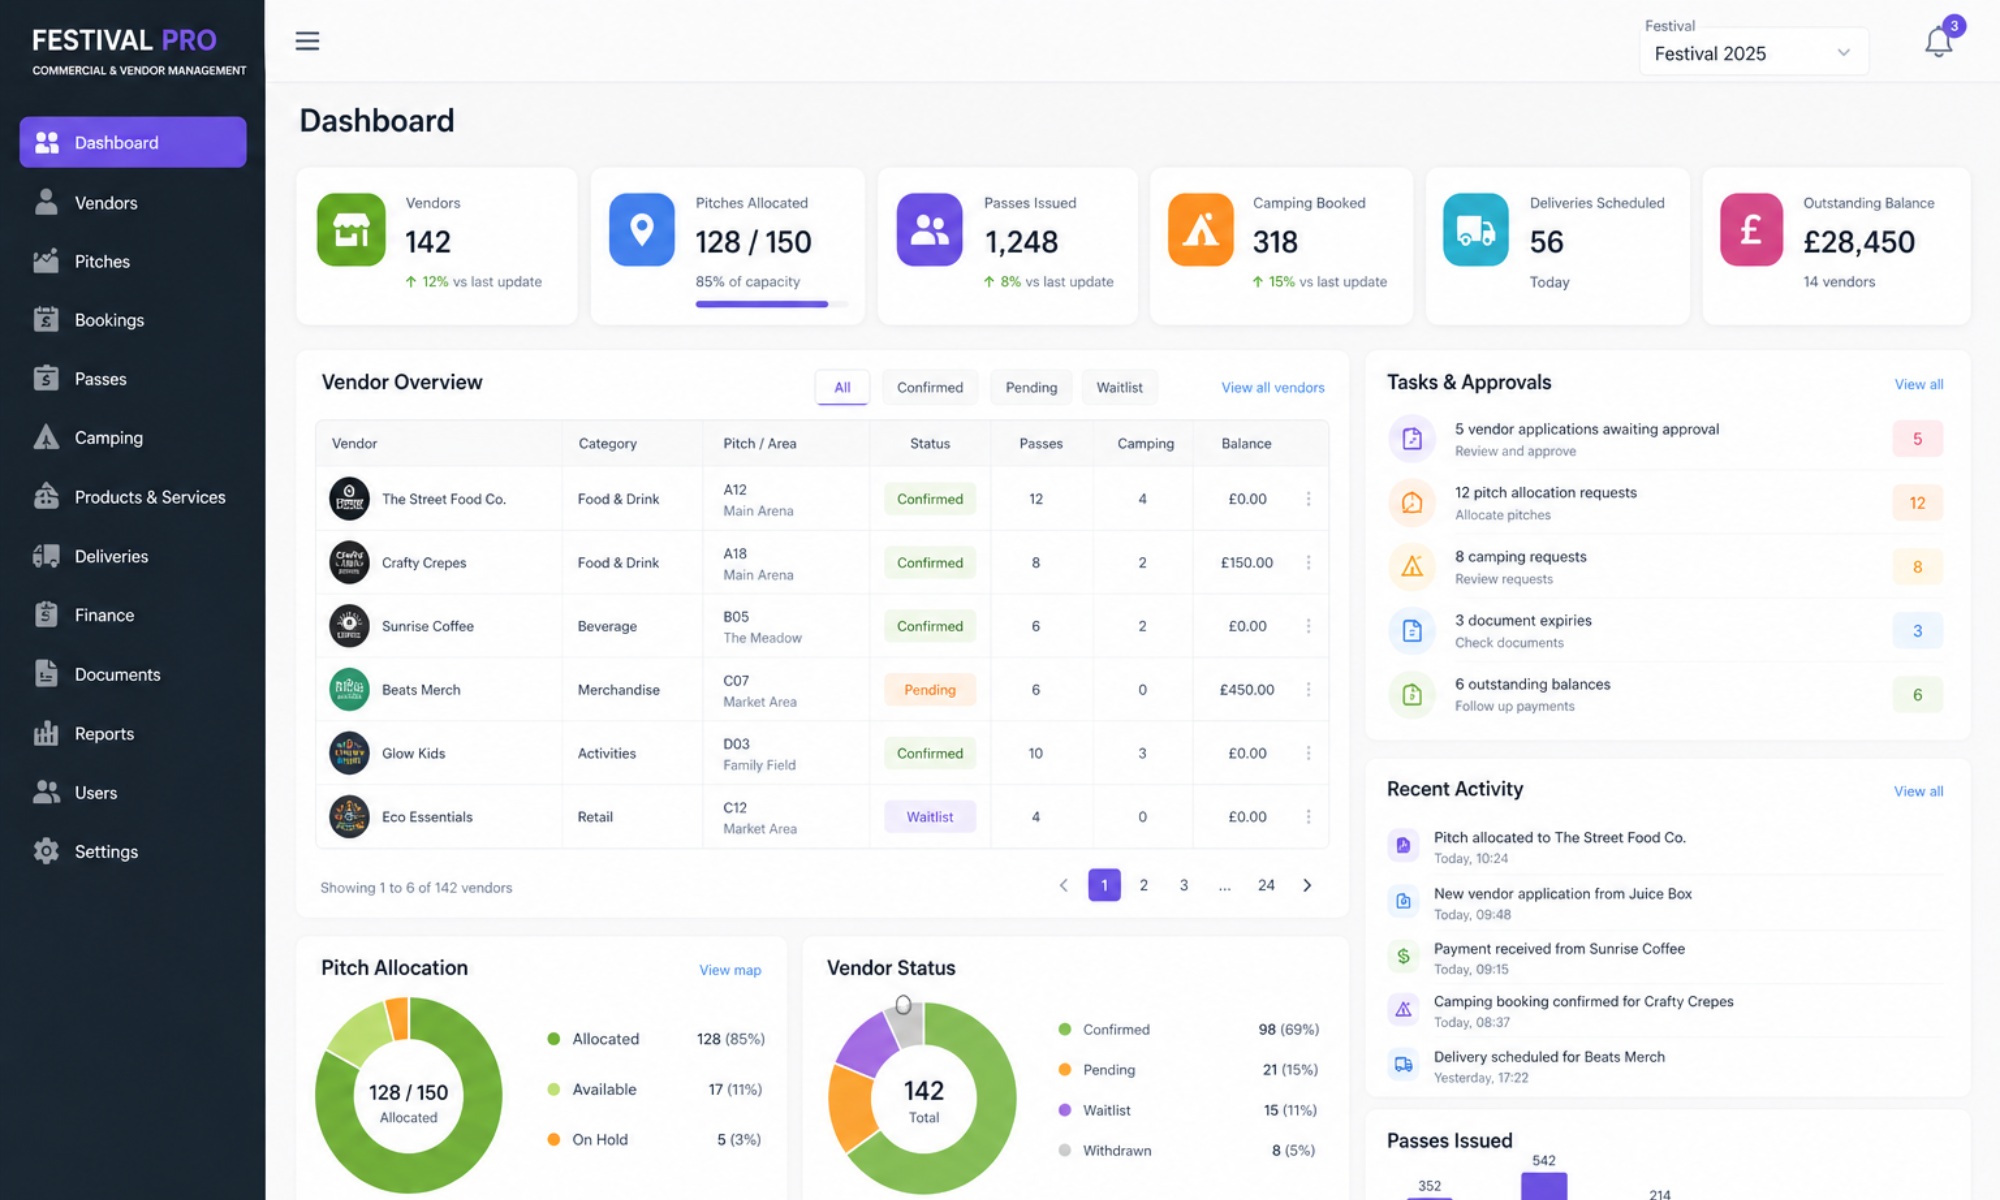Filter vendor table by Waitlist
Image resolution: width=2000 pixels, height=1200 pixels.
click(x=1119, y=387)
